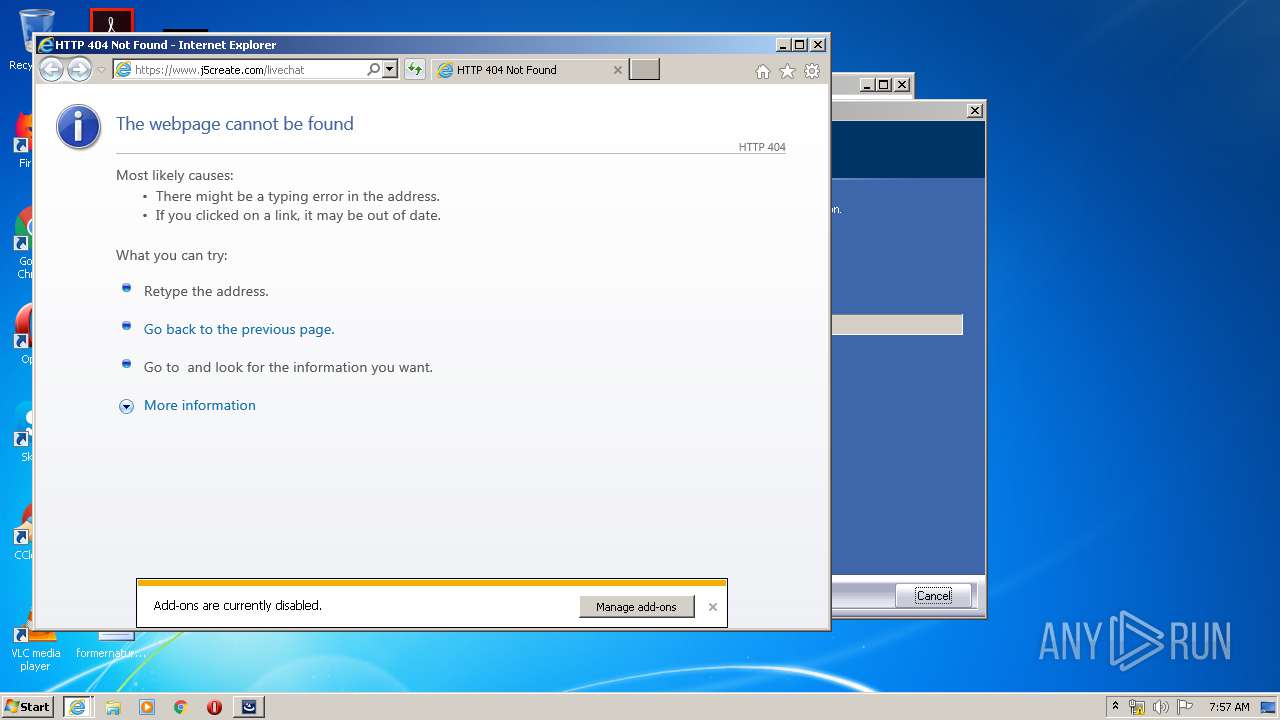
Task: Launch Opera from the taskbar
Action: click(x=214, y=706)
